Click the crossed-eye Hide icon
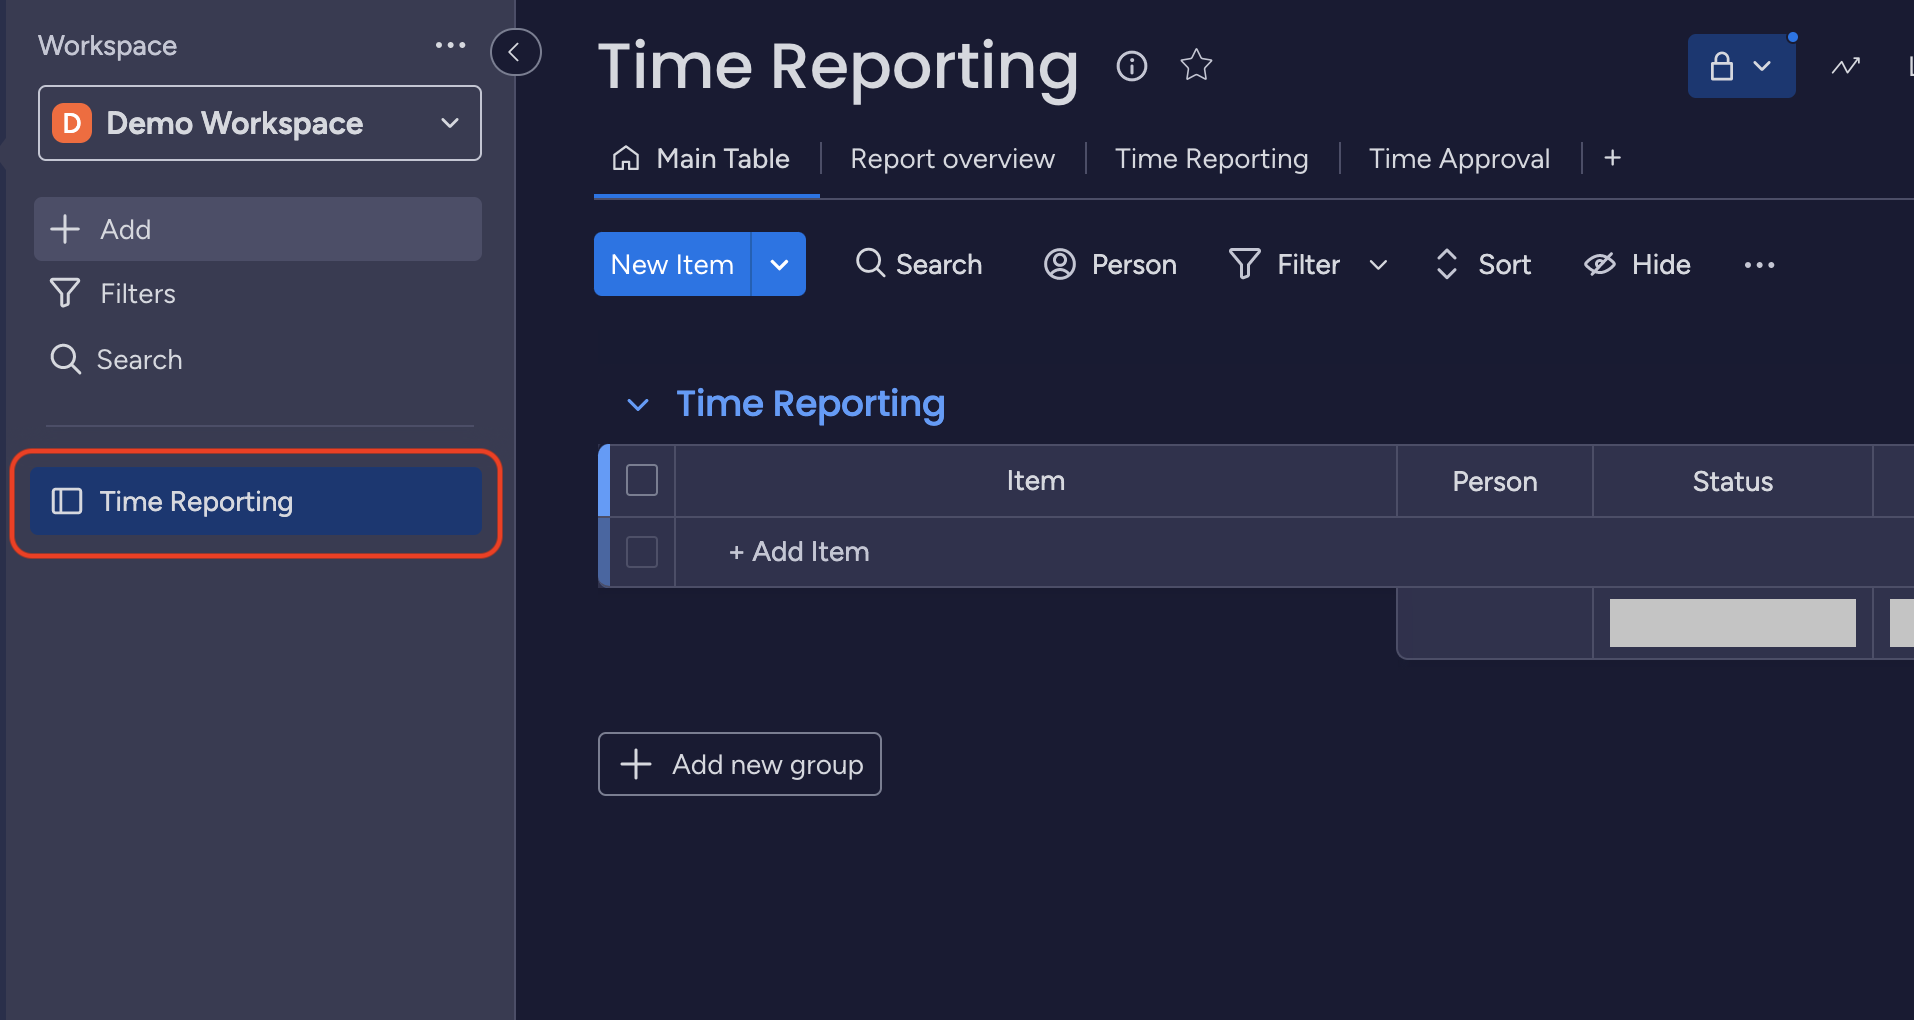The height and width of the screenshot is (1020, 1914). click(x=1600, y=264)
